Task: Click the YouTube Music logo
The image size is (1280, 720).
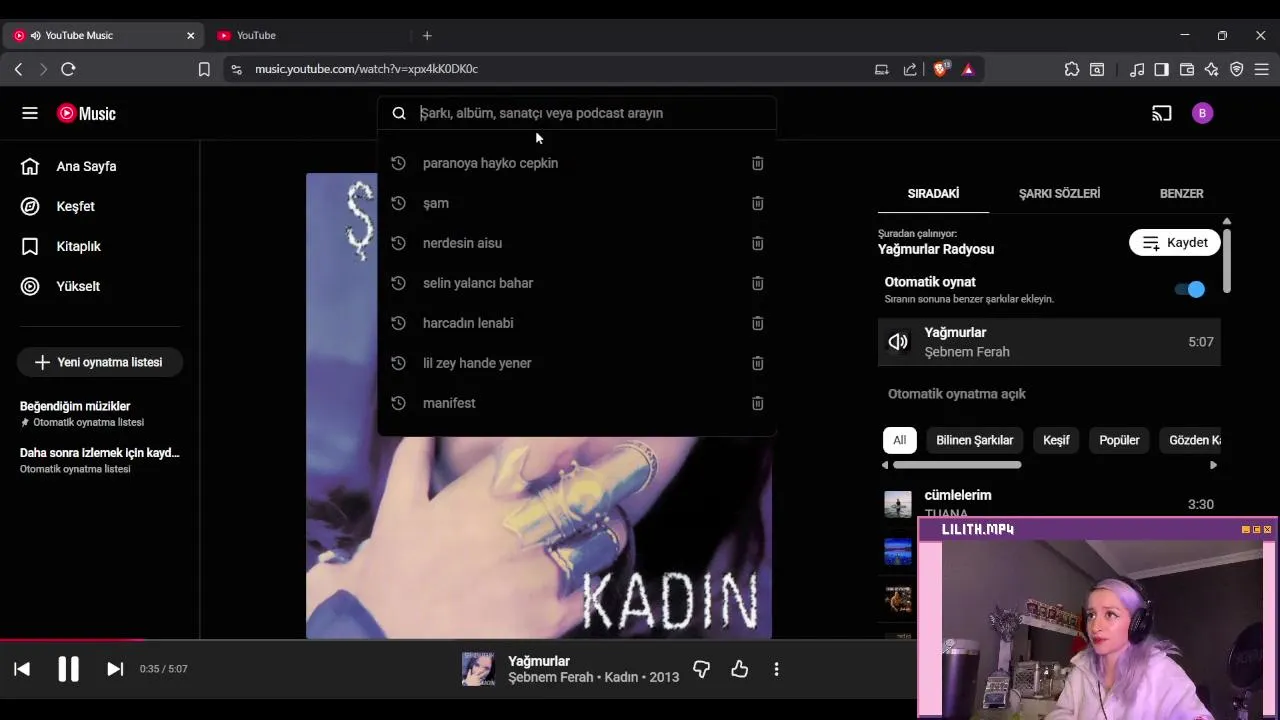Action: point(86,113)
